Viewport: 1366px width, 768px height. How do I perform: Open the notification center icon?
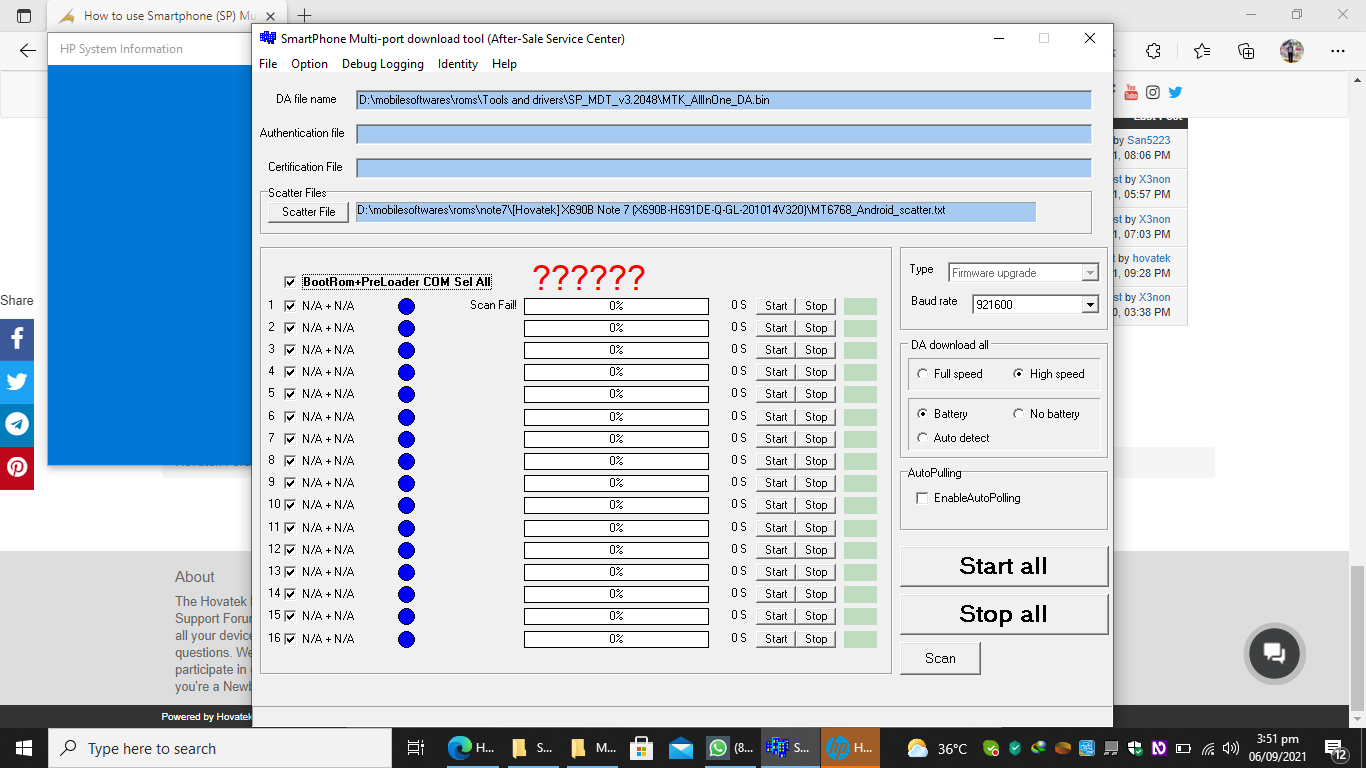(x=1336, y=748)
